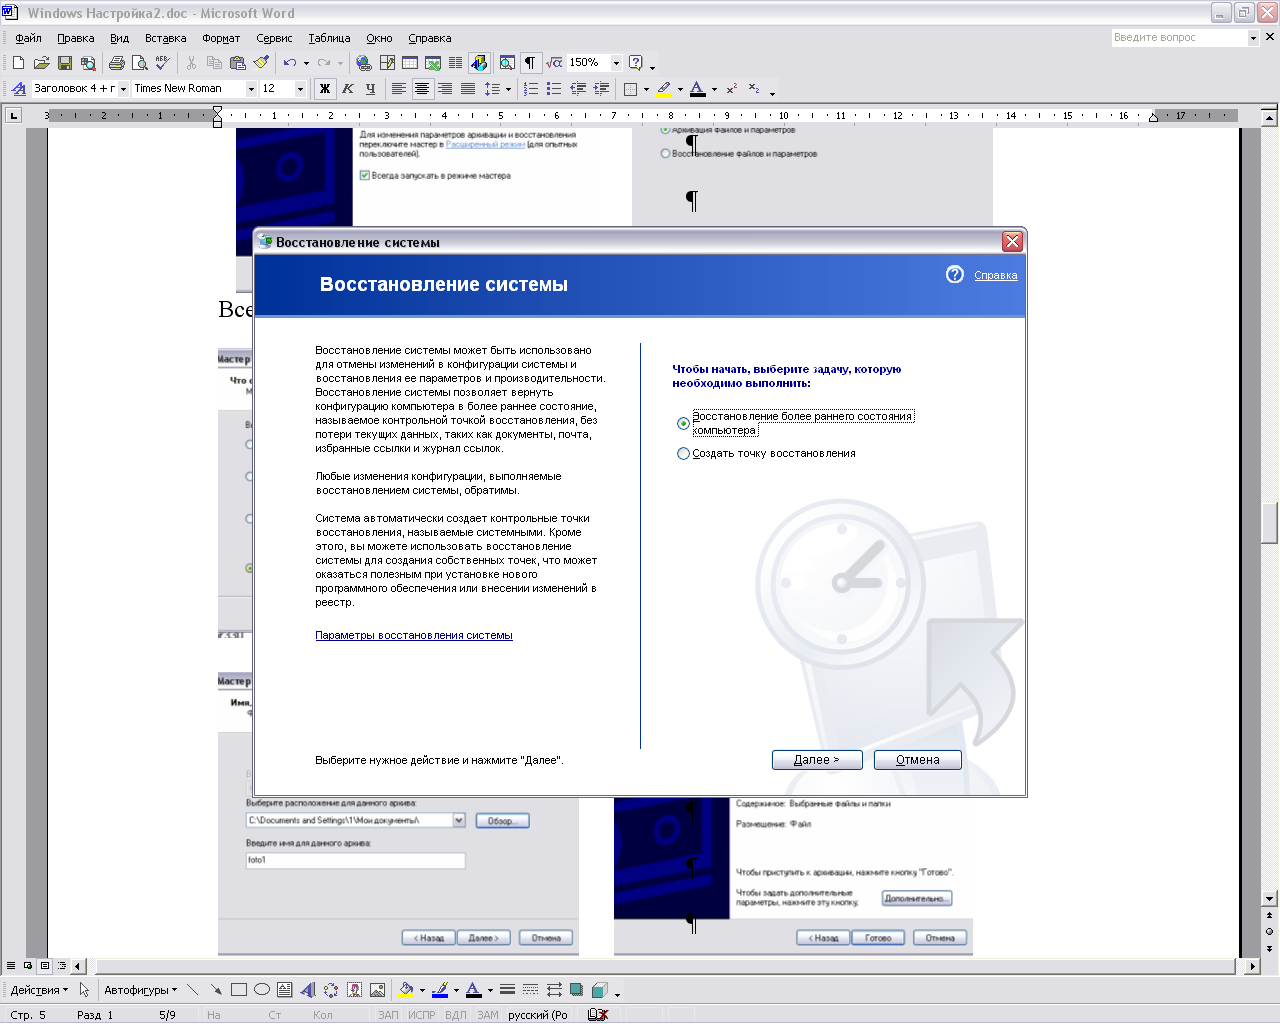Apply Line Color on drawing toolbar
The image size is (1280, 1024).
click(440, 990)
